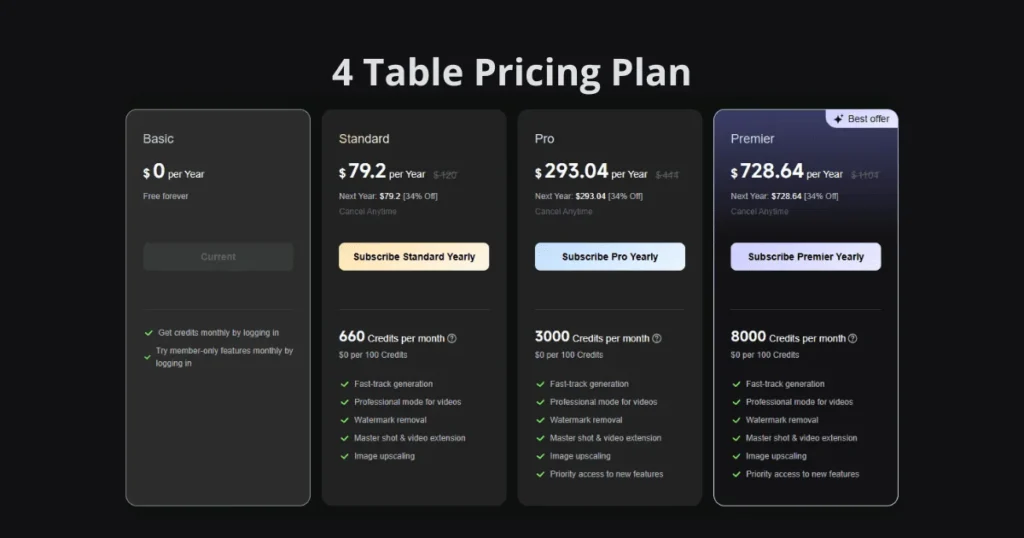Image resolution: width=1024 pixels, height=538 pixels.
Task: Click the disabled Current button on Basic
Action: pos(218,257)
